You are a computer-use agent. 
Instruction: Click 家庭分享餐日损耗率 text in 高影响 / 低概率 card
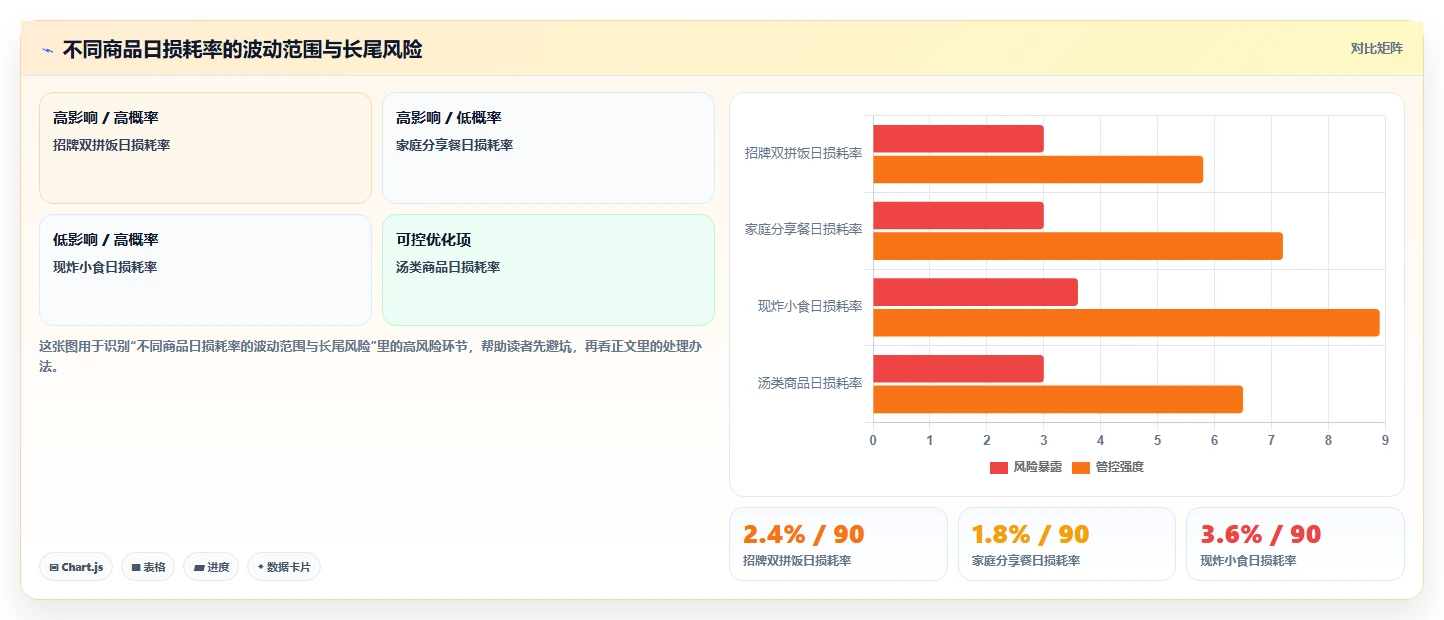[454, 145]
